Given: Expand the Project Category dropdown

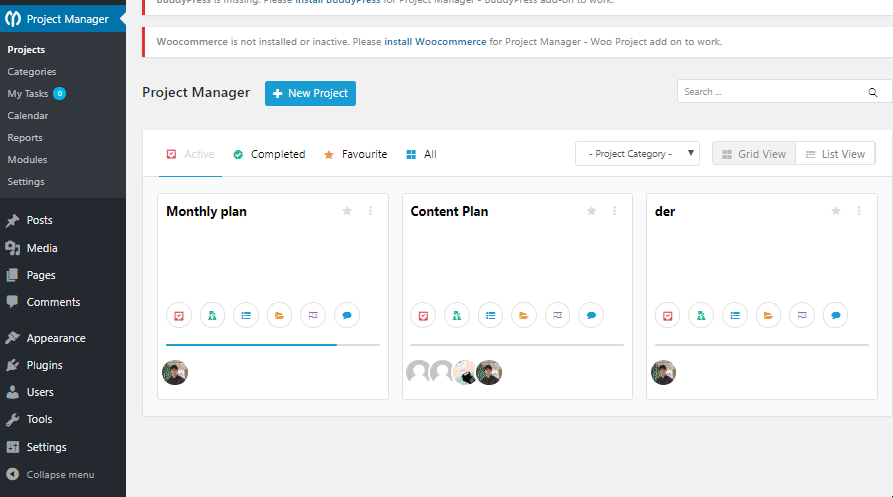Looking at the screenshot, I should pos(637,154).
